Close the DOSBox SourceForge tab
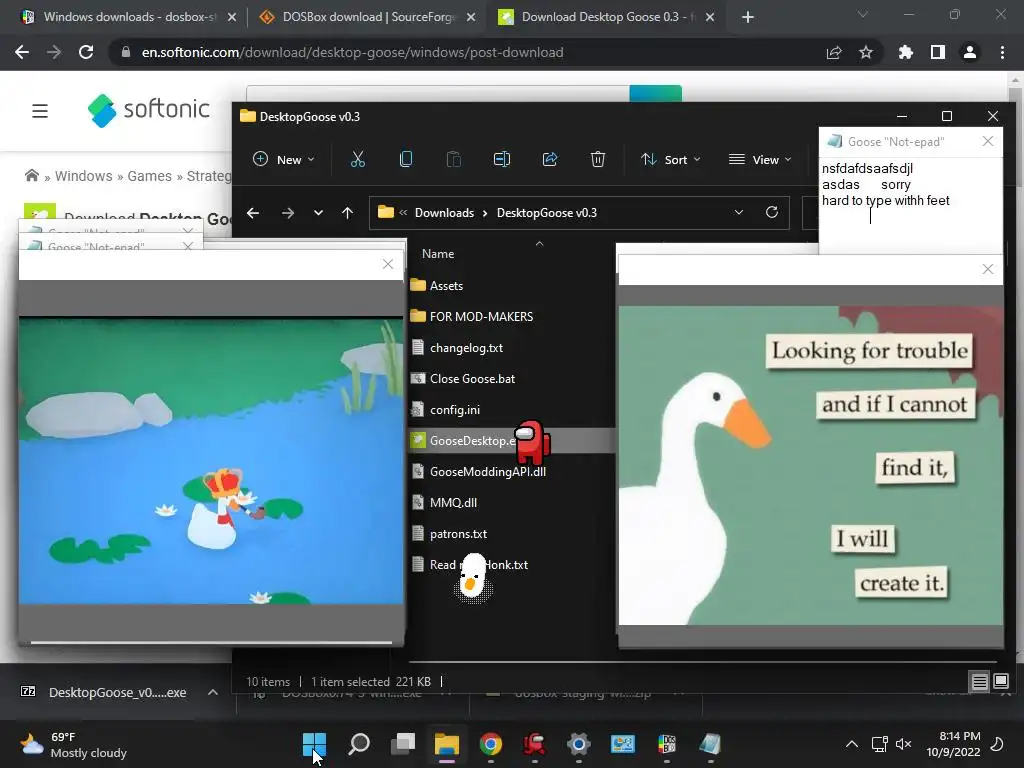 coord(471,17)
